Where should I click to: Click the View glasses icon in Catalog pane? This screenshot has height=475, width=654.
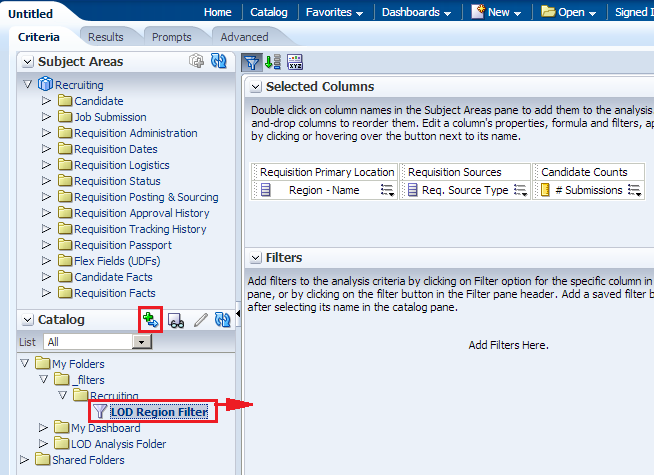176,321
